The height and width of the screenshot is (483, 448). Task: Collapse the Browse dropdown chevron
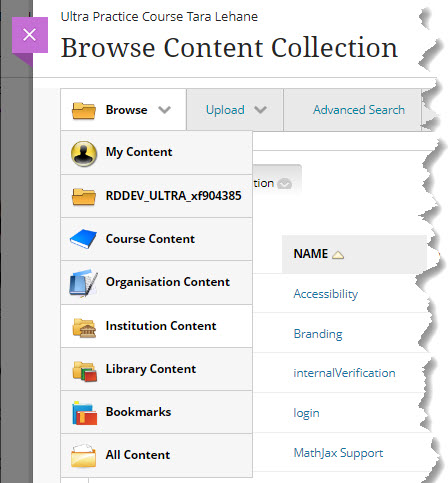(164, 110)
